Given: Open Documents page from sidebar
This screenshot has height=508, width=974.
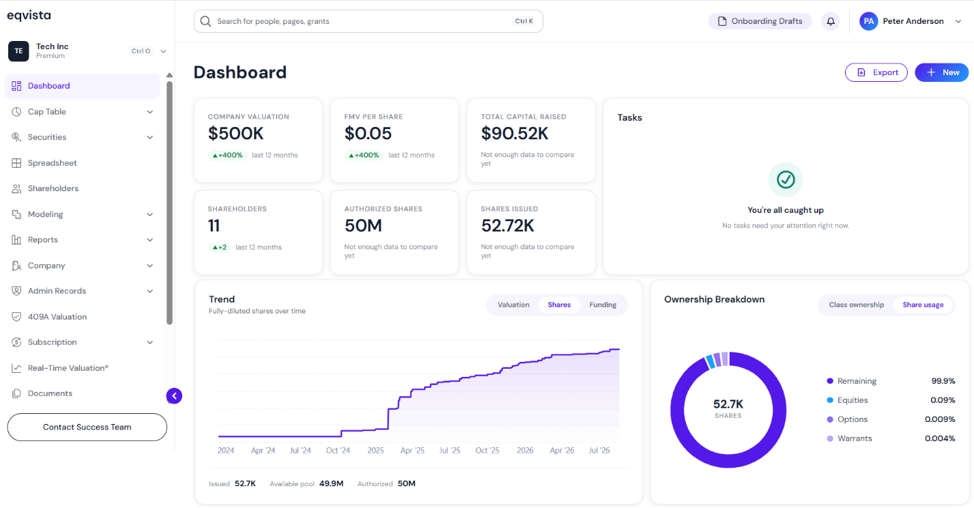Looking at the screenshot, I should coord(82,393).
